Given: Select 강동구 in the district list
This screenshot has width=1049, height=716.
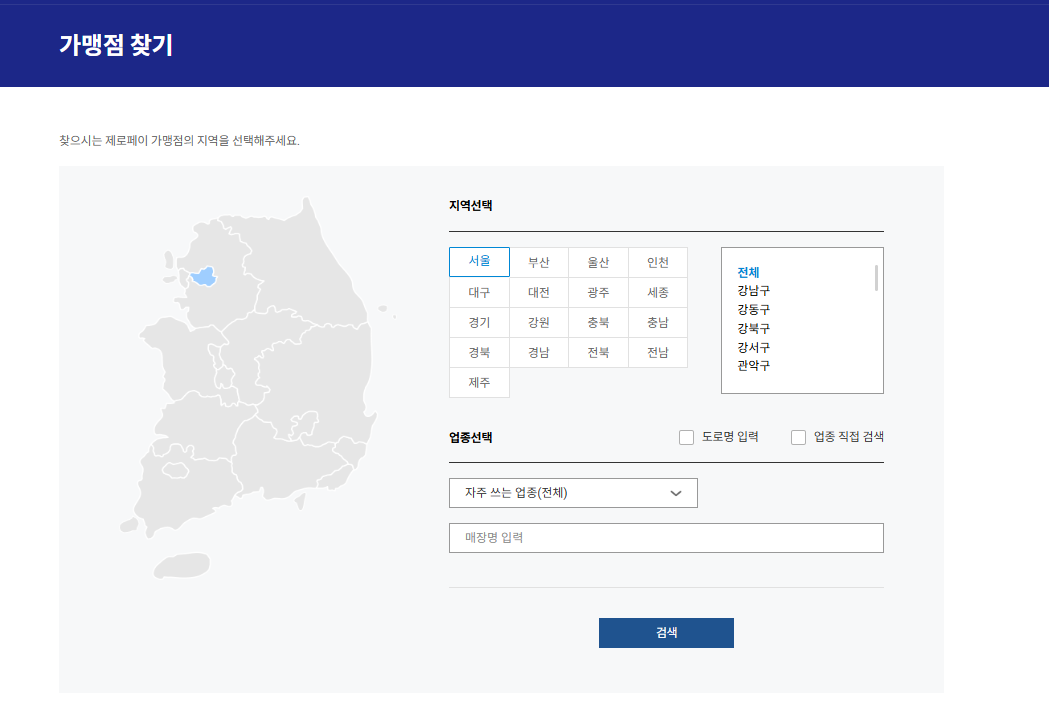Looking at the screenshot, I should [753, 310].
